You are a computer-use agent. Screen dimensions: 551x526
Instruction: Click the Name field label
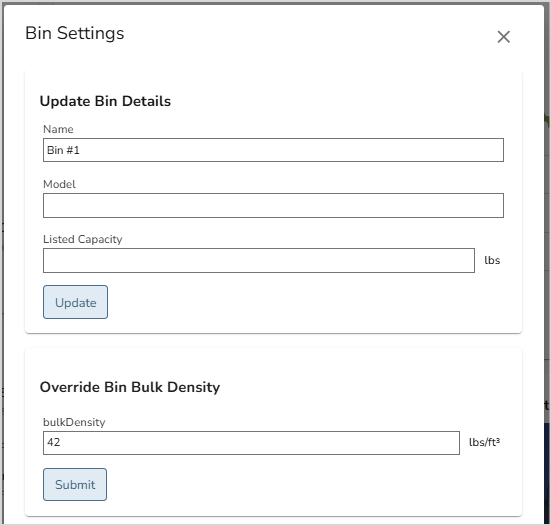(x=58, y=129)
